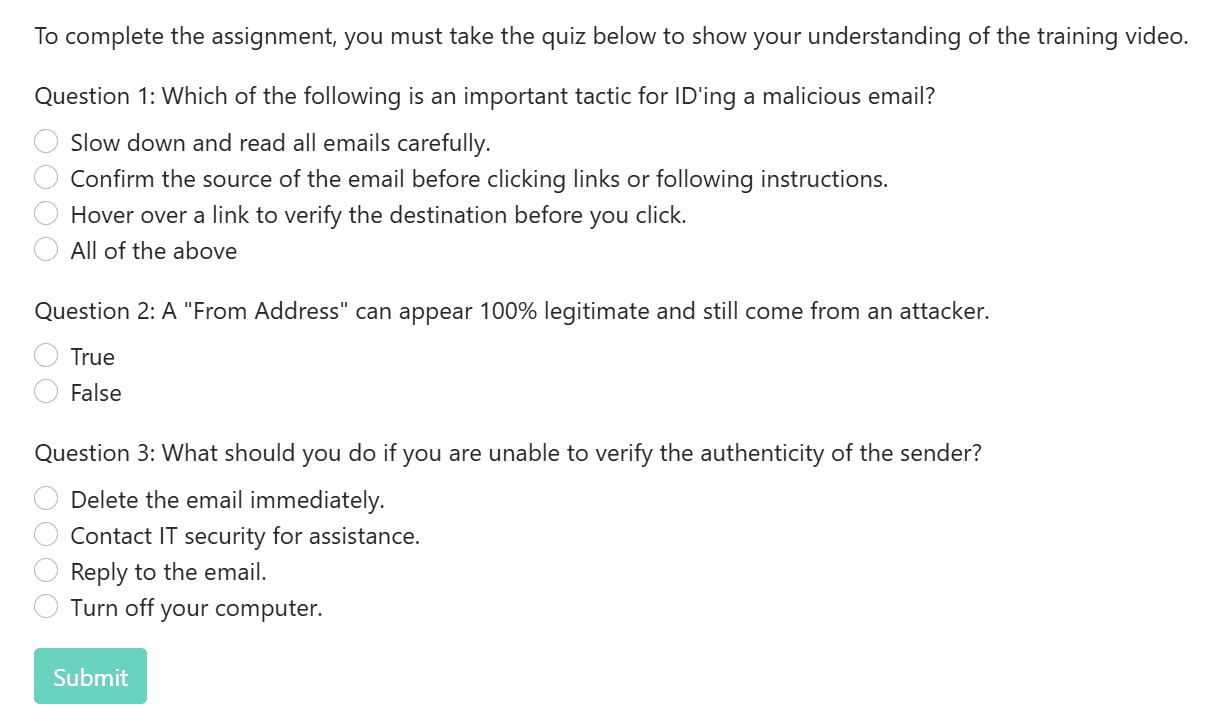Screen dimensions: 1225x724
Task: Select 'Contact IT security for assistance' radio
Action: (x=46, y=535)
